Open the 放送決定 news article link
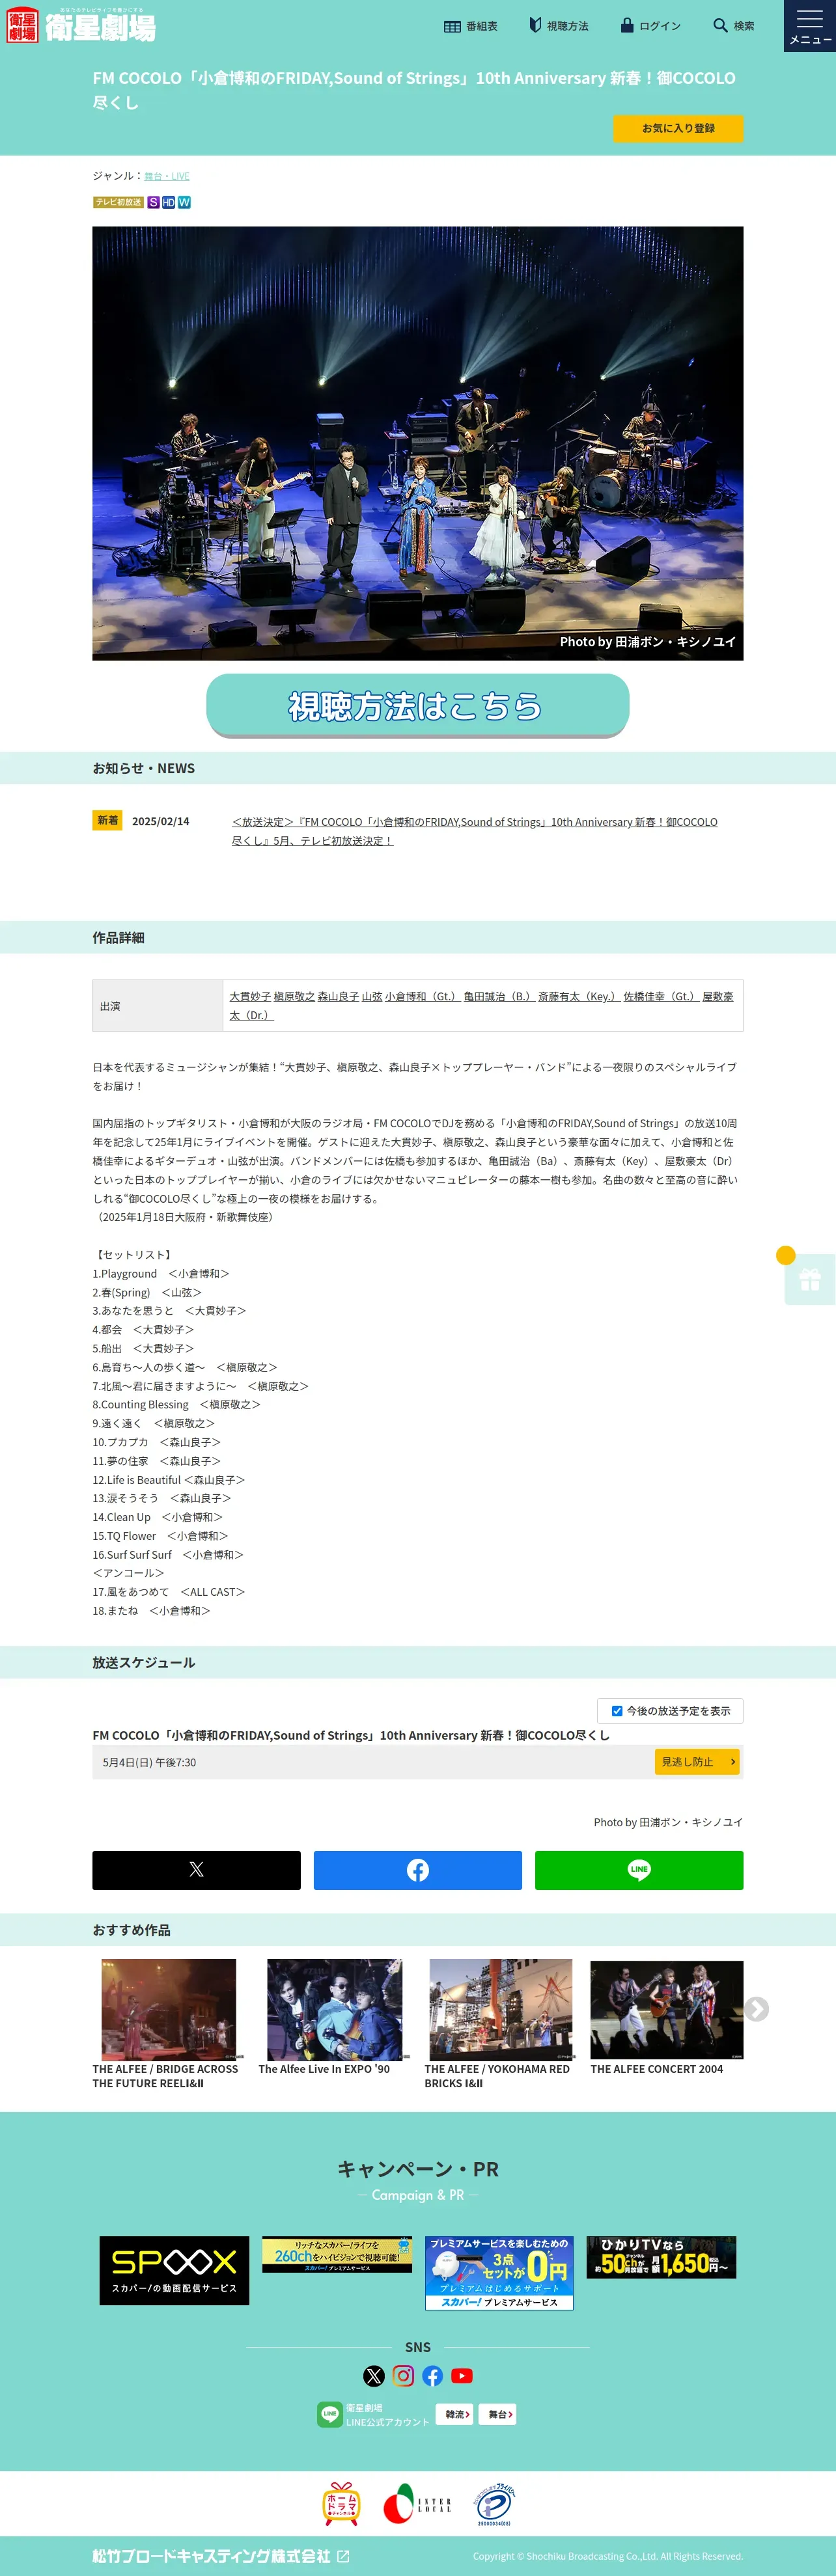The image size is (836, 2576). 475,831
